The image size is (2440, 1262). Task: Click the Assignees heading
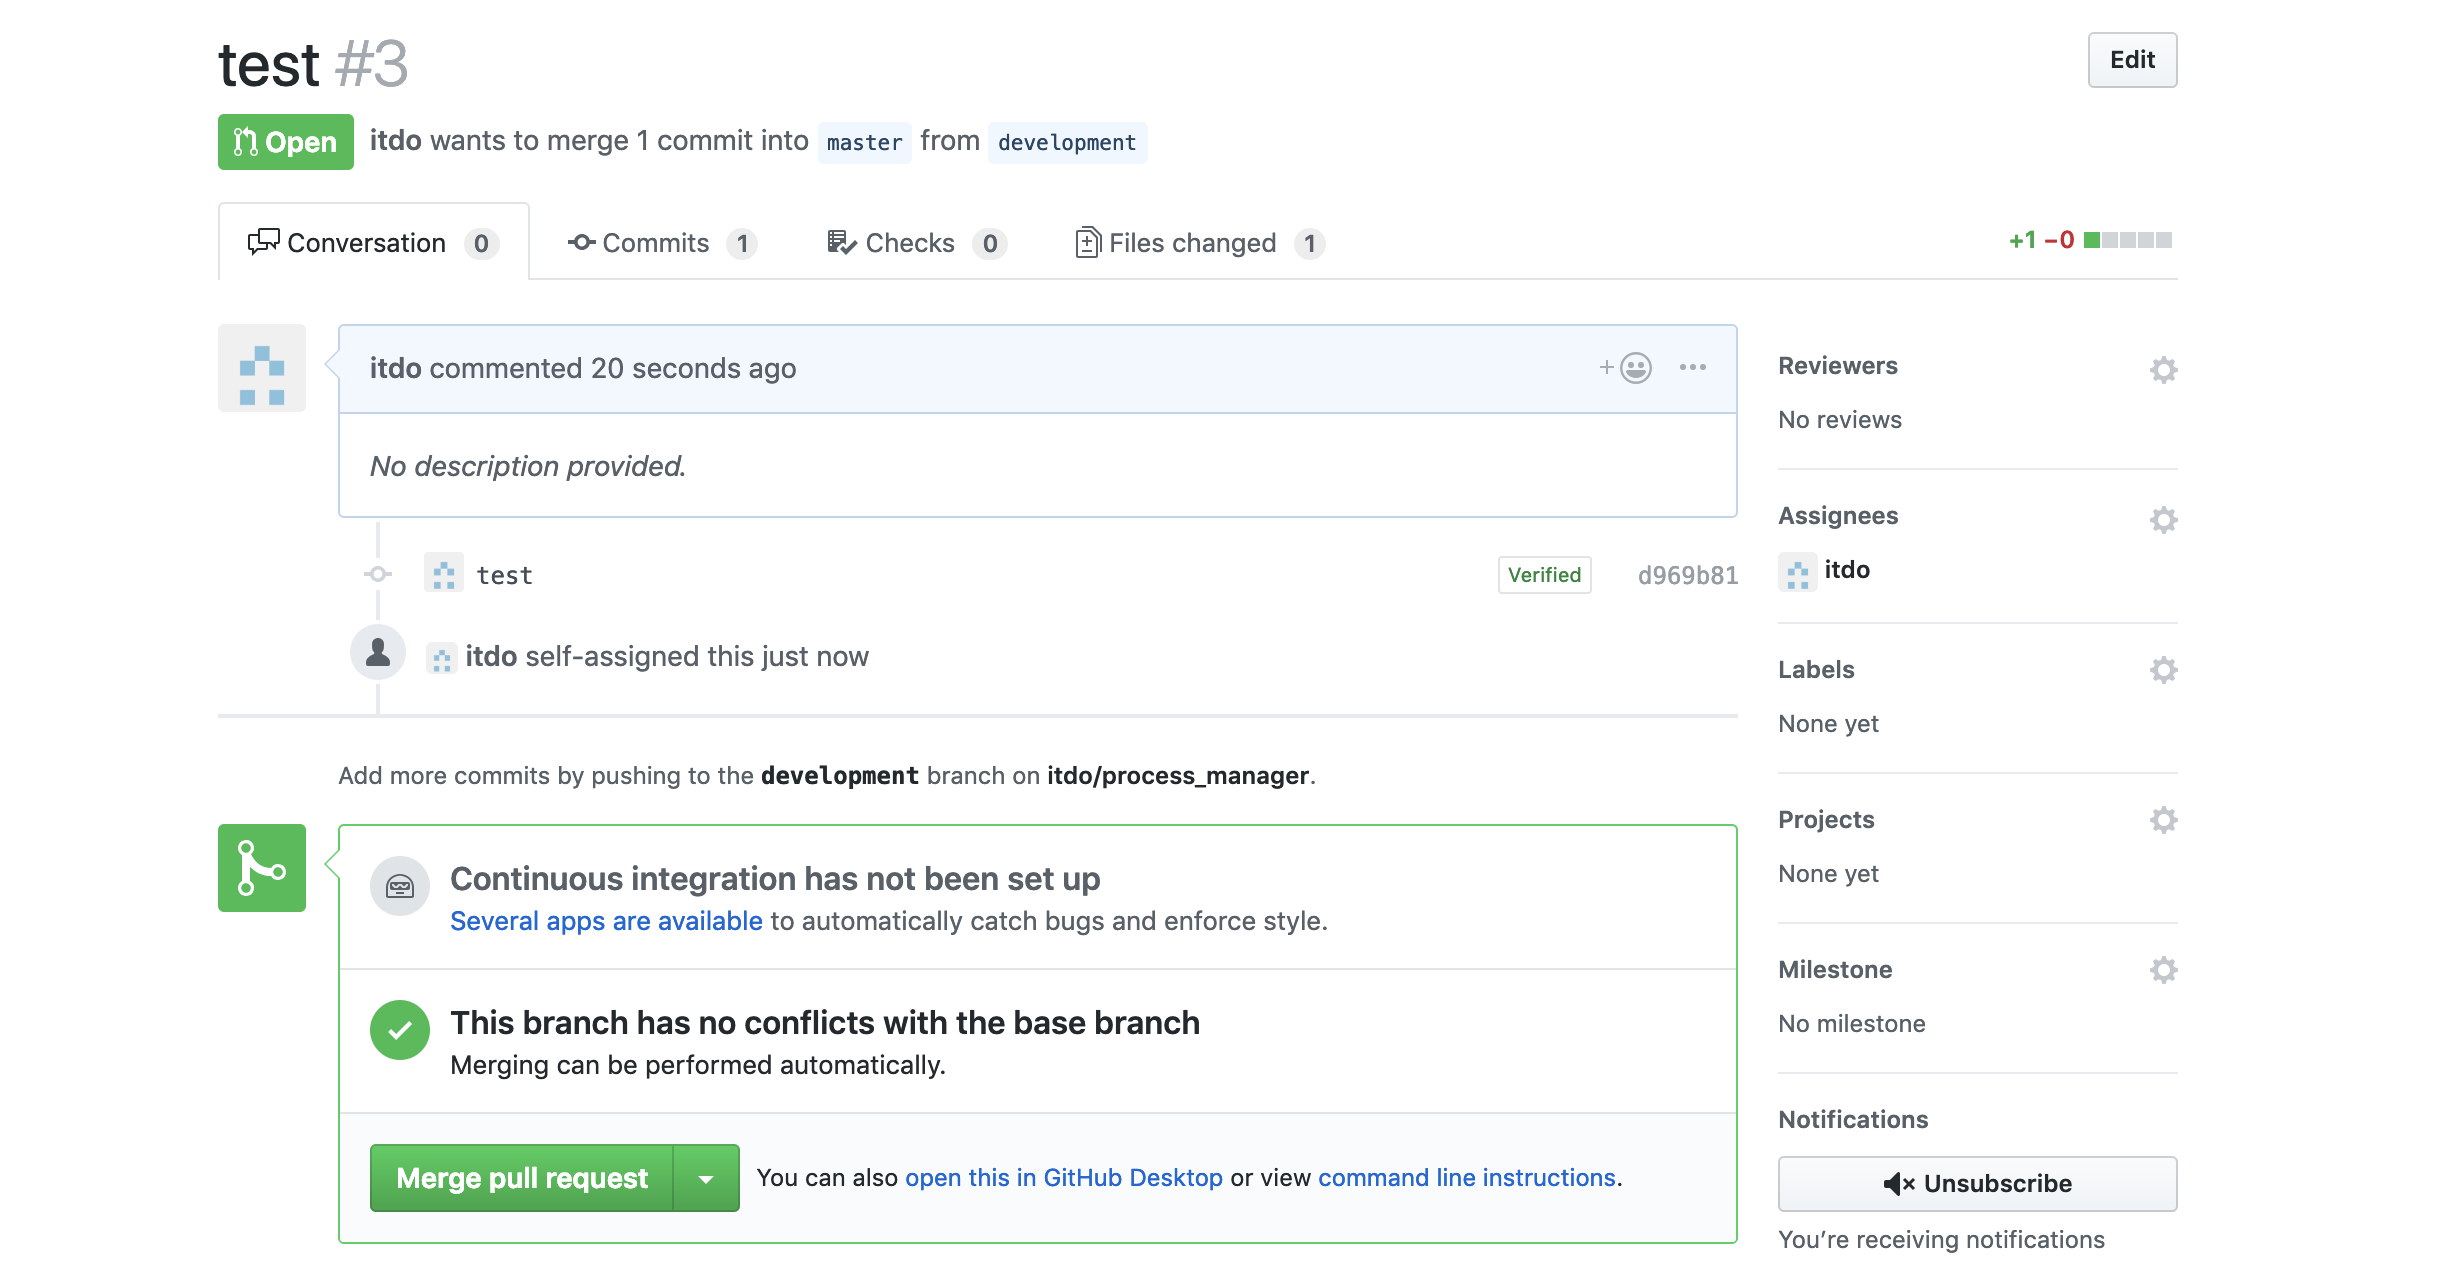(1838, 516)
